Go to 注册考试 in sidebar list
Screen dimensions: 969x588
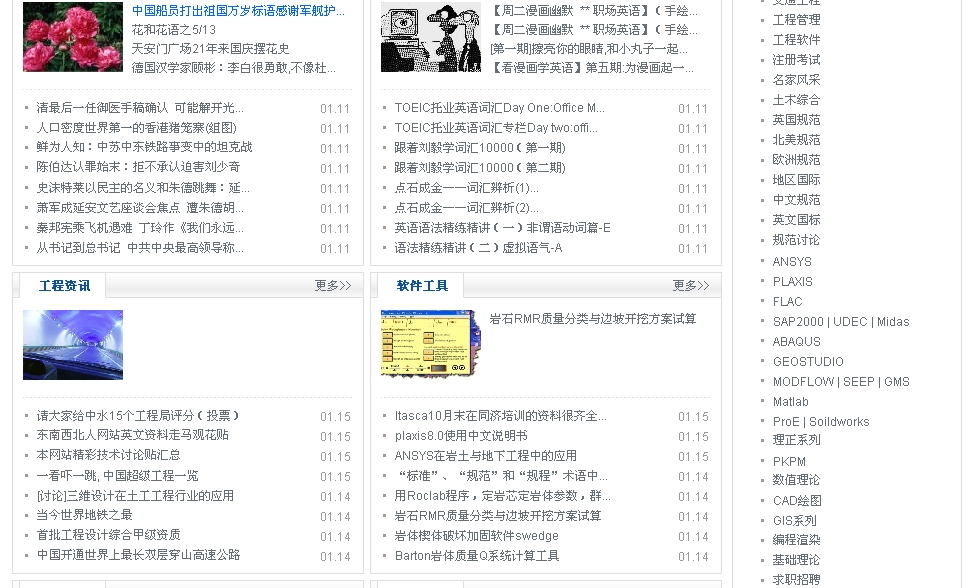point(796,60)
